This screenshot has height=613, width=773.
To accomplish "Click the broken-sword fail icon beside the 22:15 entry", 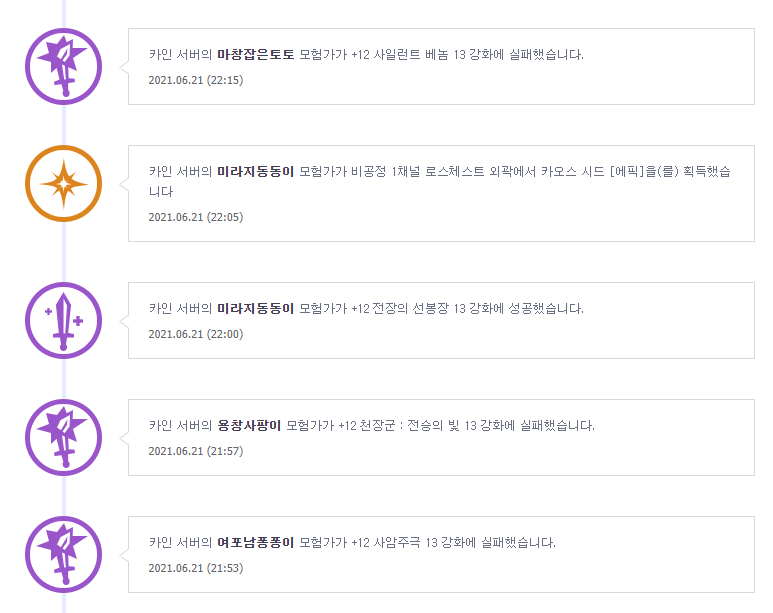I will pyautogui.click(x=64, y=66).
